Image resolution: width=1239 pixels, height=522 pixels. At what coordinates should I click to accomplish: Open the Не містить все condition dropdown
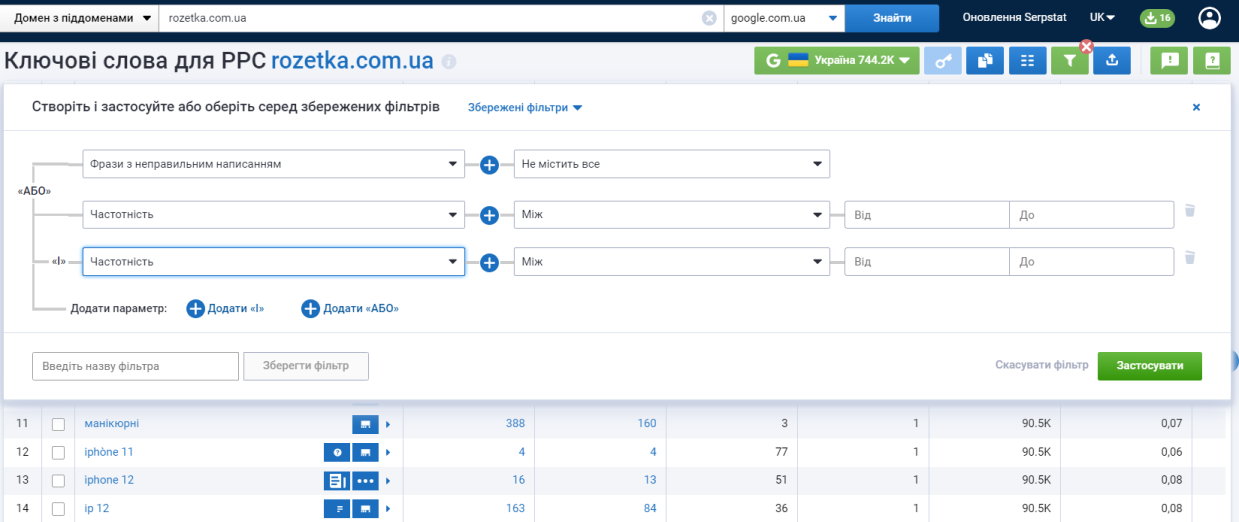pos(671,164)
